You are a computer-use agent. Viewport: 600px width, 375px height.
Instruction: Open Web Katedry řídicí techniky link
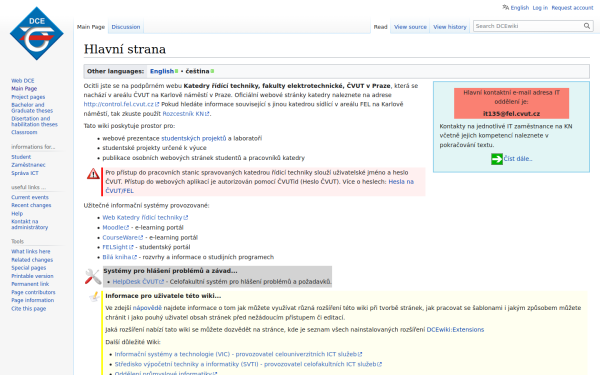145,217
